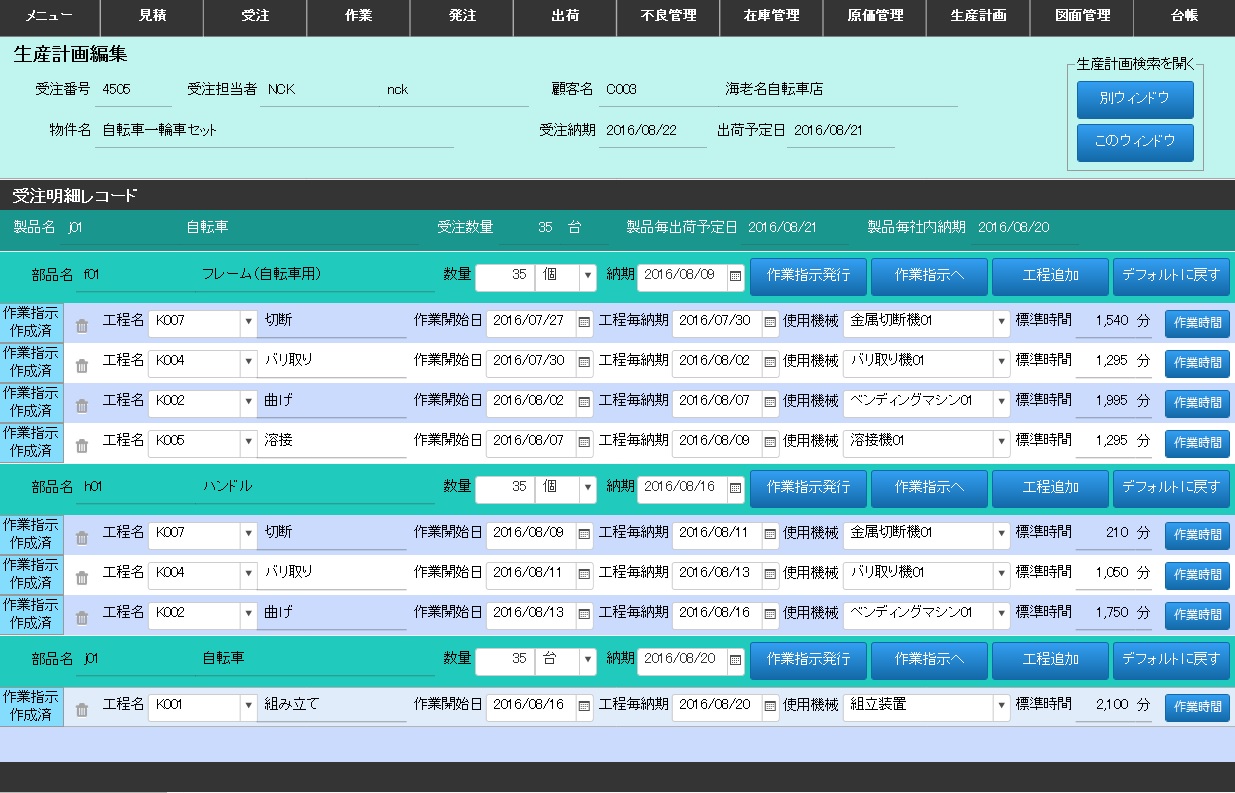This screenshot has width=1235, height=793.
Task: Open calendar for 作業開始日 on 組み立て row
Action: [584, 705]
